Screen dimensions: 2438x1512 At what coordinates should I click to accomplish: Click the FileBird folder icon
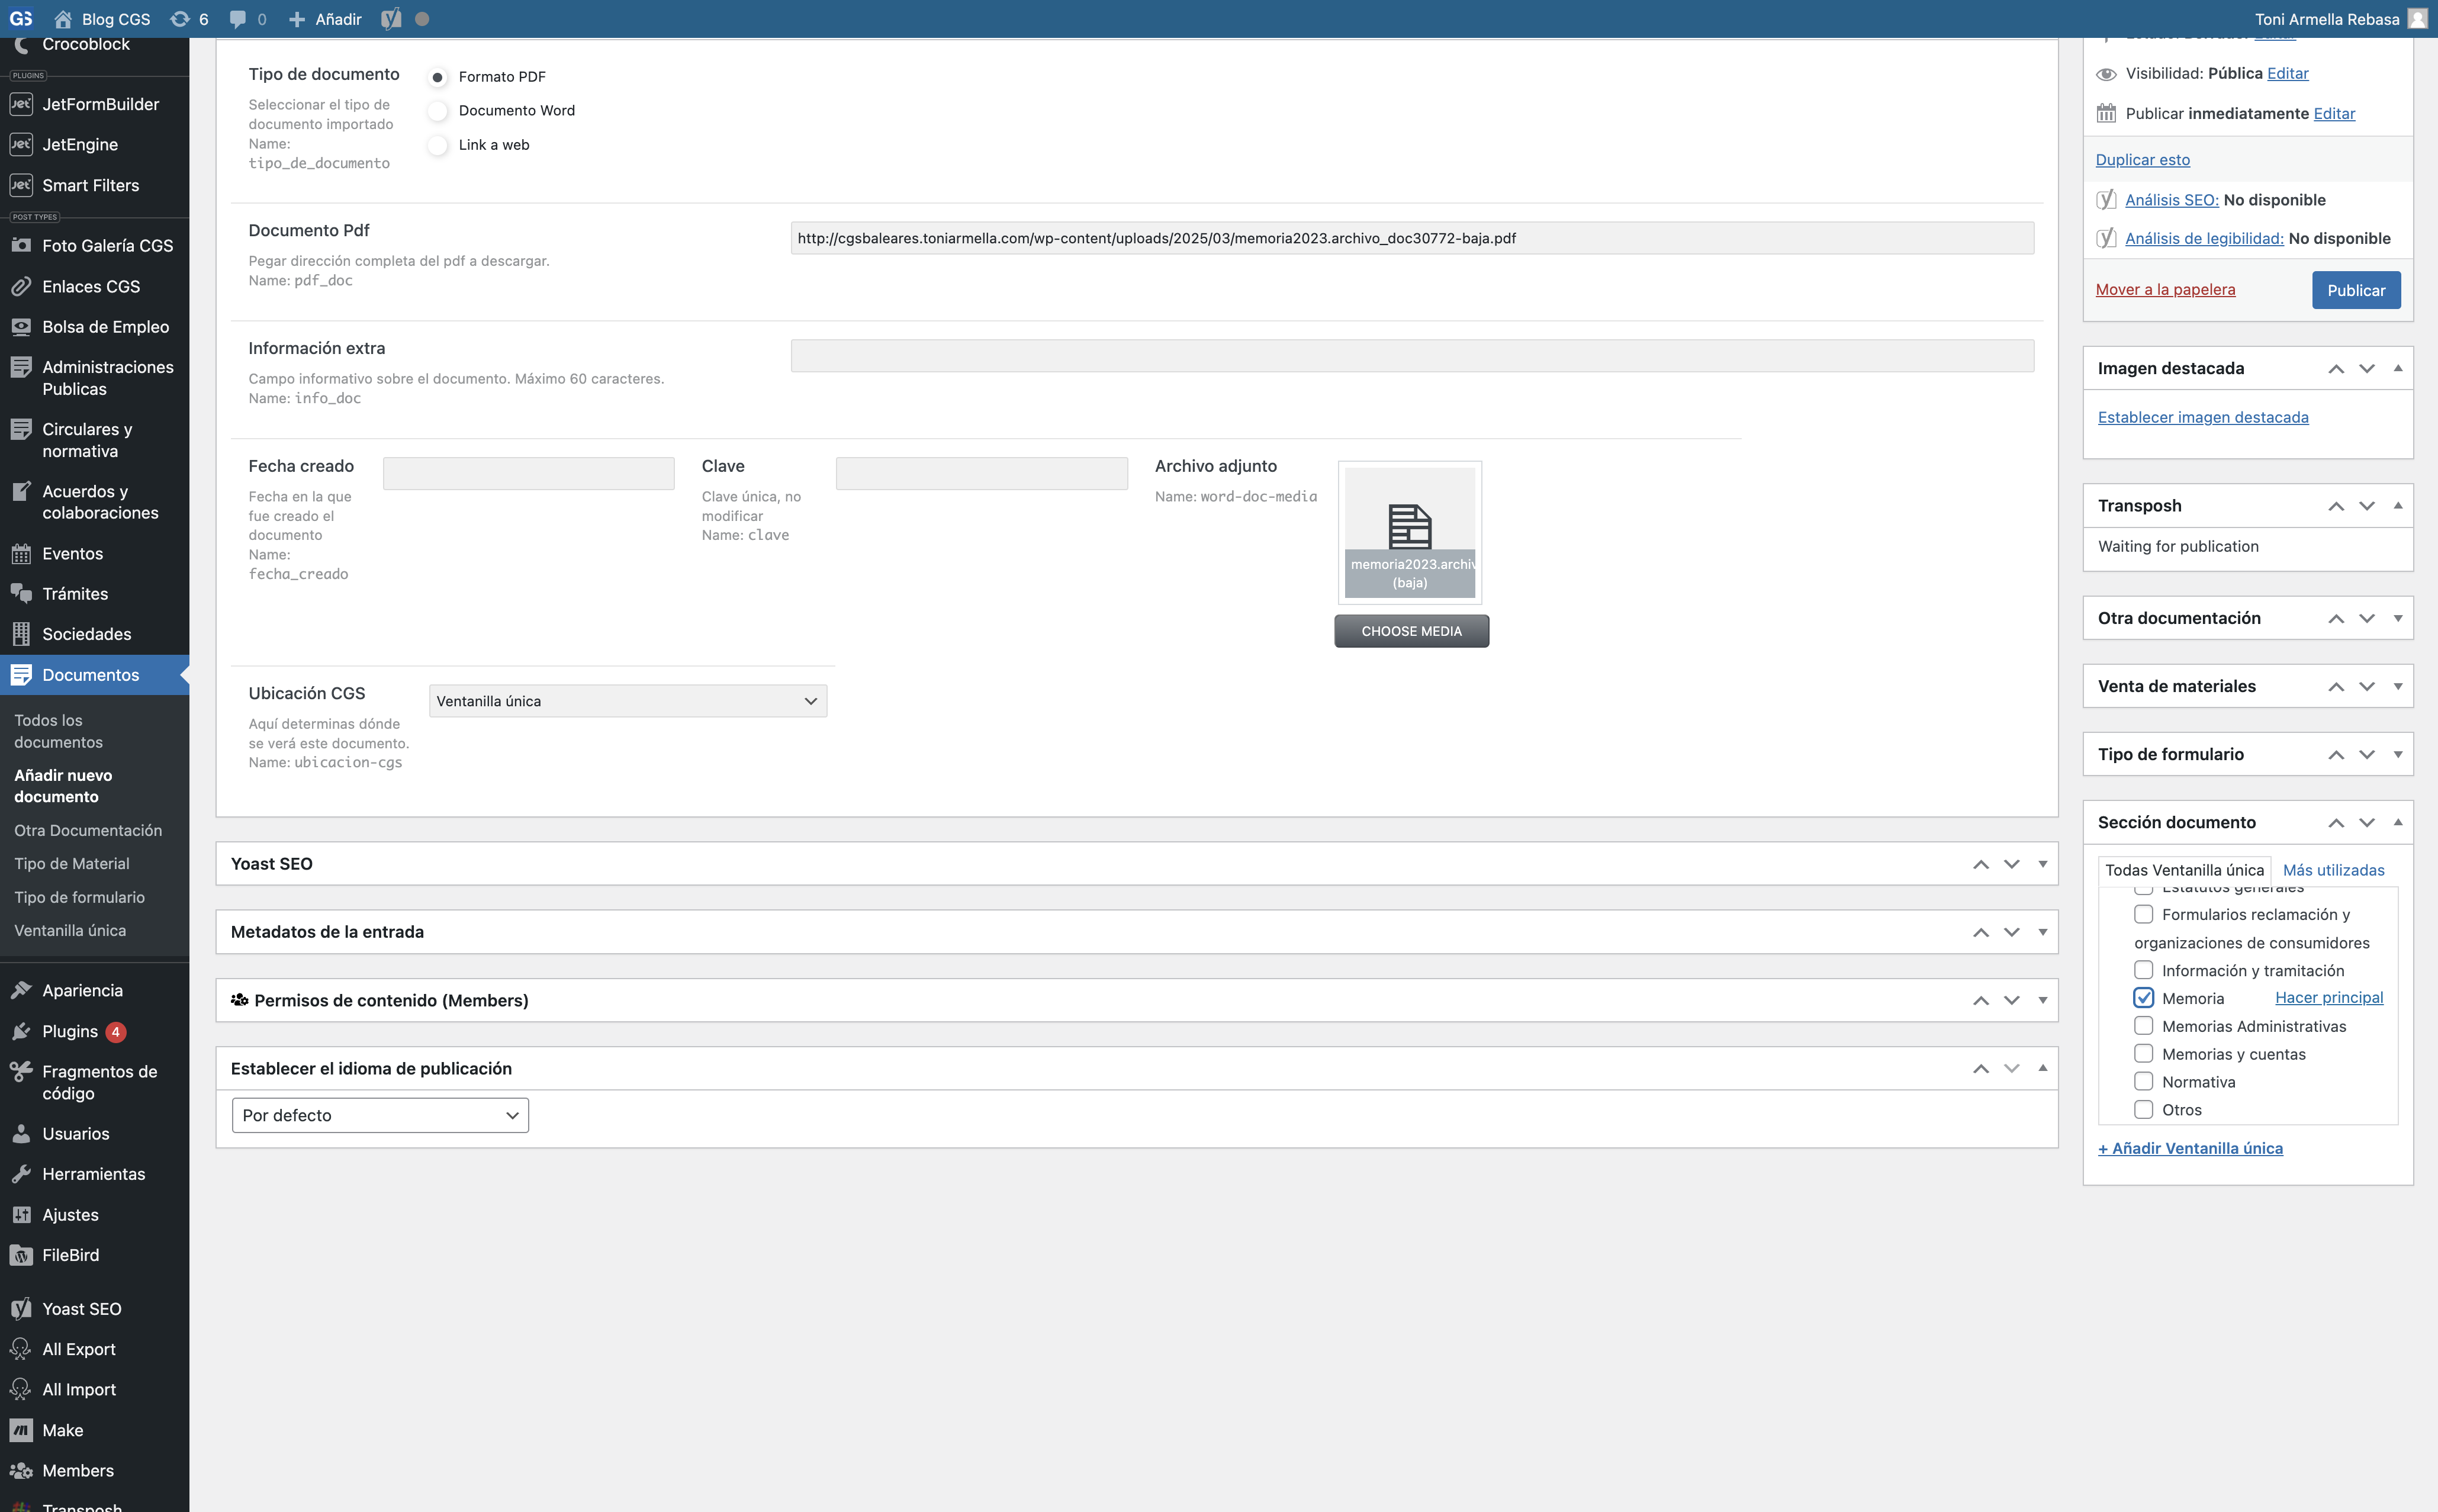click(21, 1255)
